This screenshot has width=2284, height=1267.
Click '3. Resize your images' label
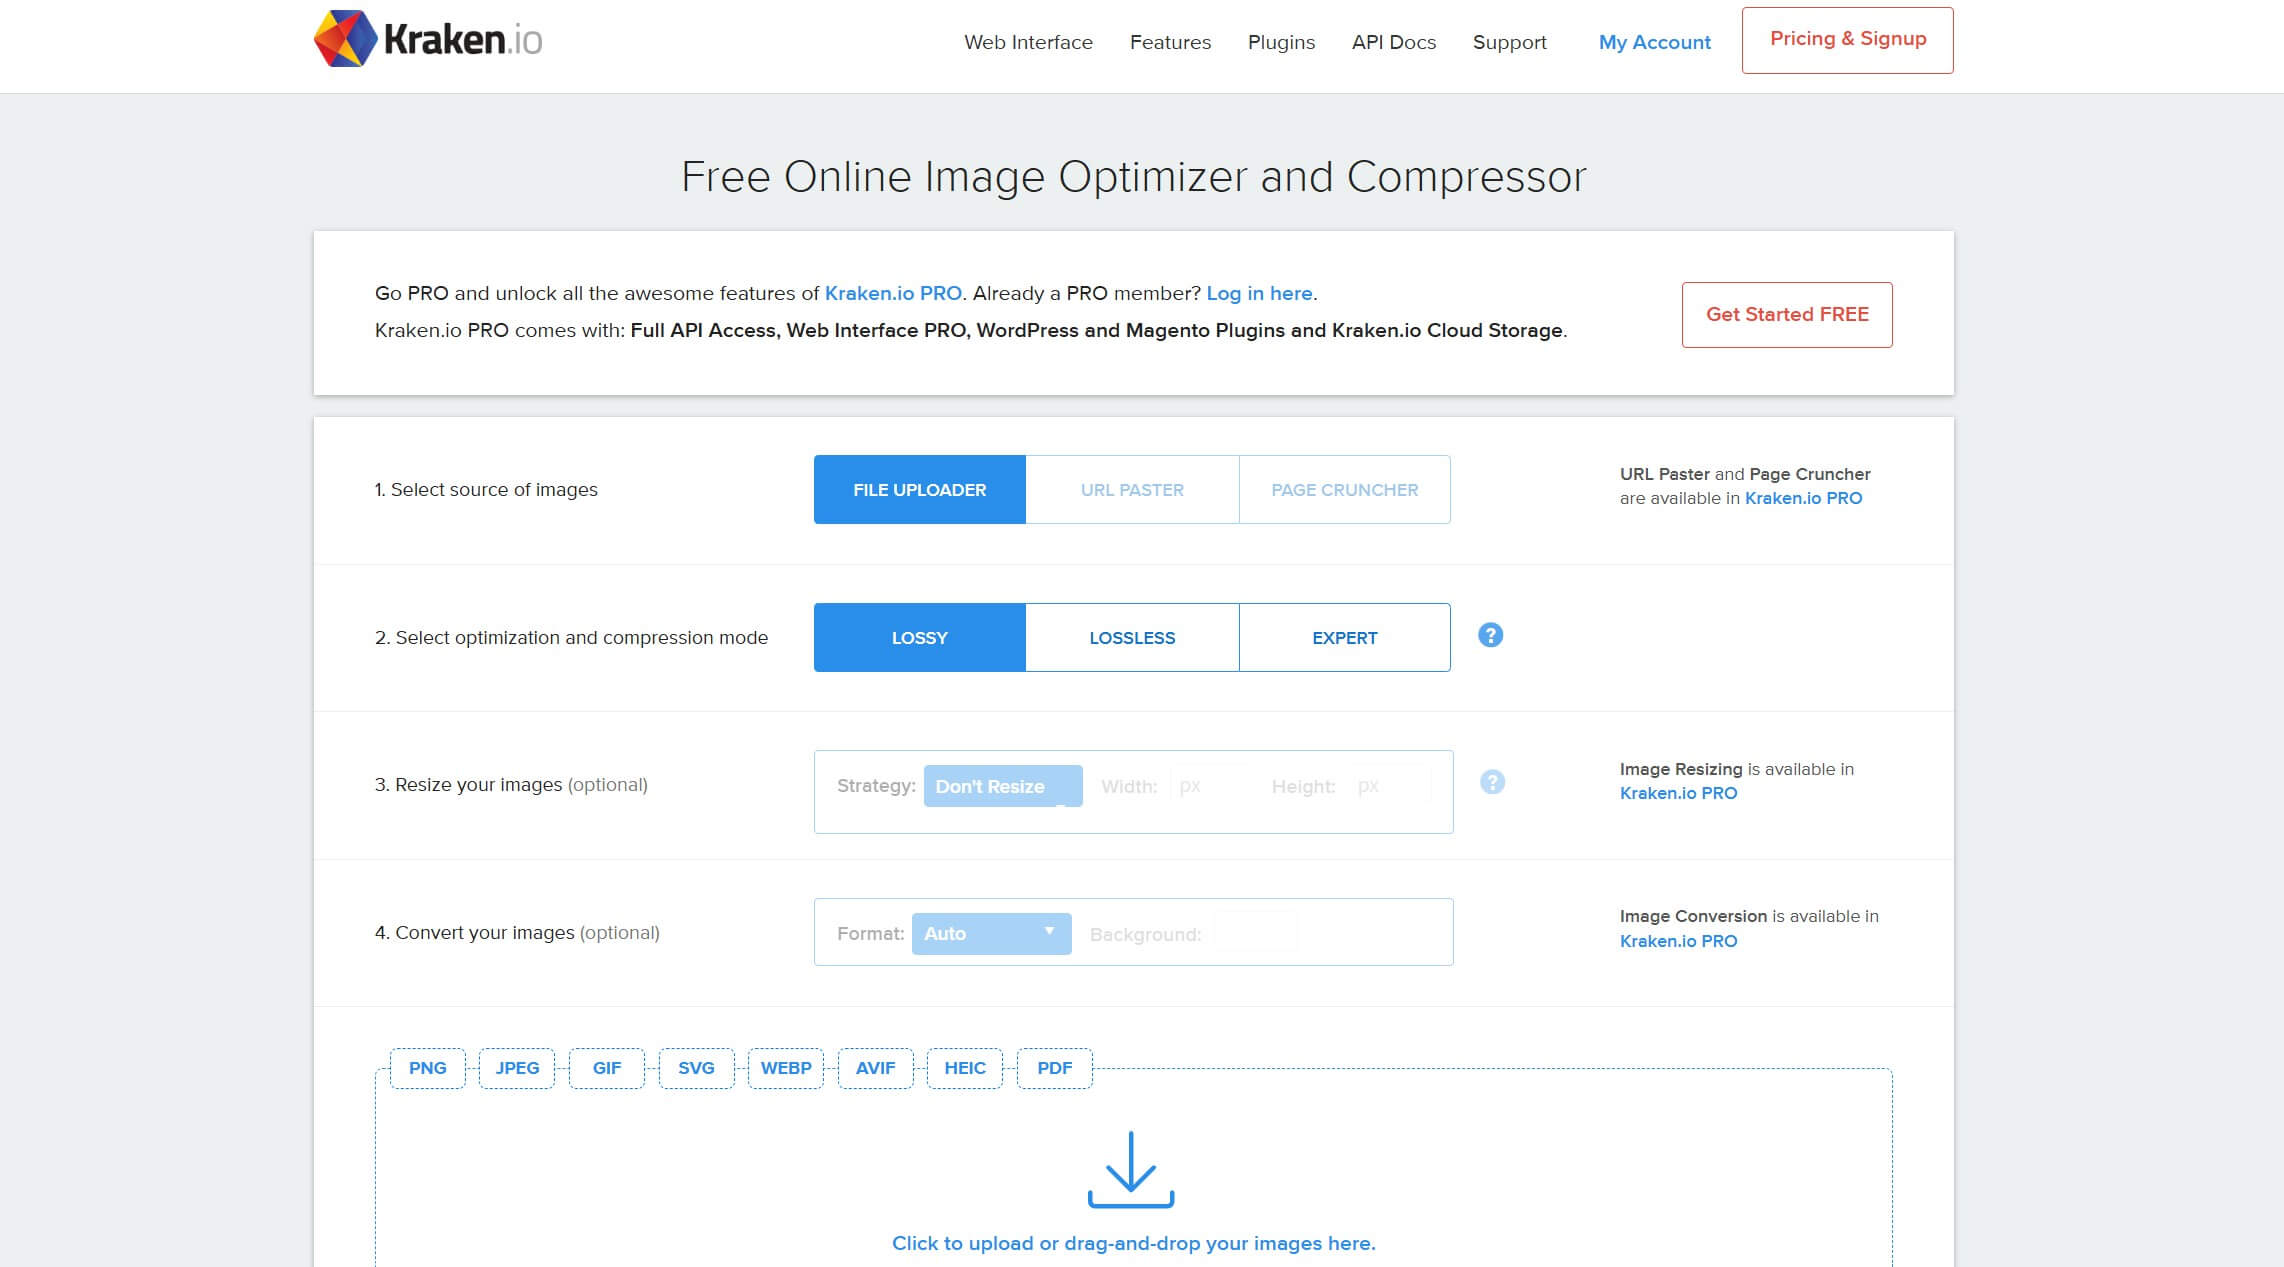tap(511, 785)
